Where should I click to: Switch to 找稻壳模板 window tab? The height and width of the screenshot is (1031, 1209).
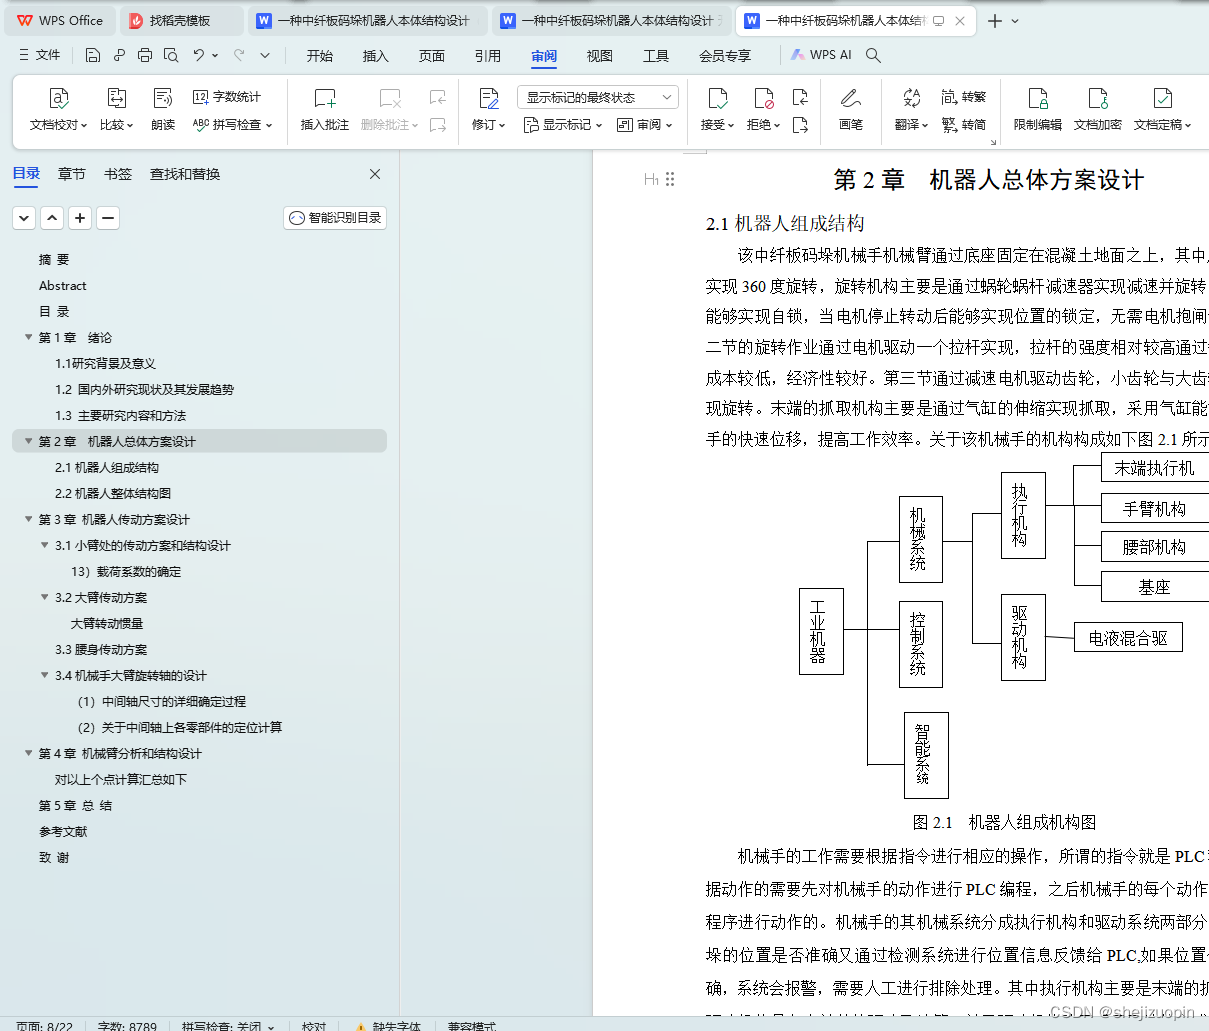pos(183,20)
